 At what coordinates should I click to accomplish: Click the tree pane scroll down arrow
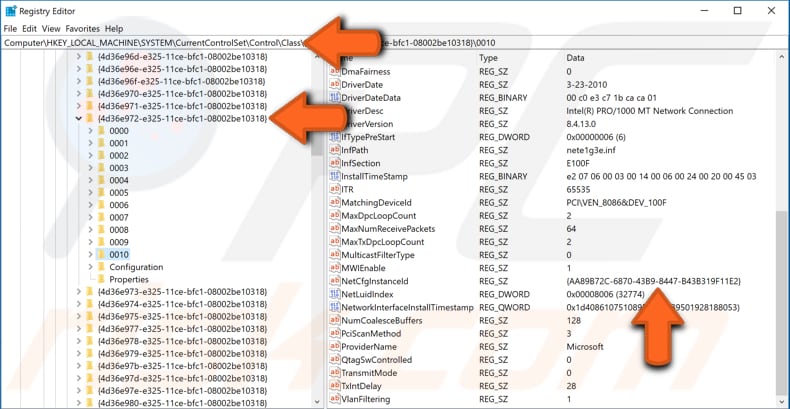(x=317, y=401)
